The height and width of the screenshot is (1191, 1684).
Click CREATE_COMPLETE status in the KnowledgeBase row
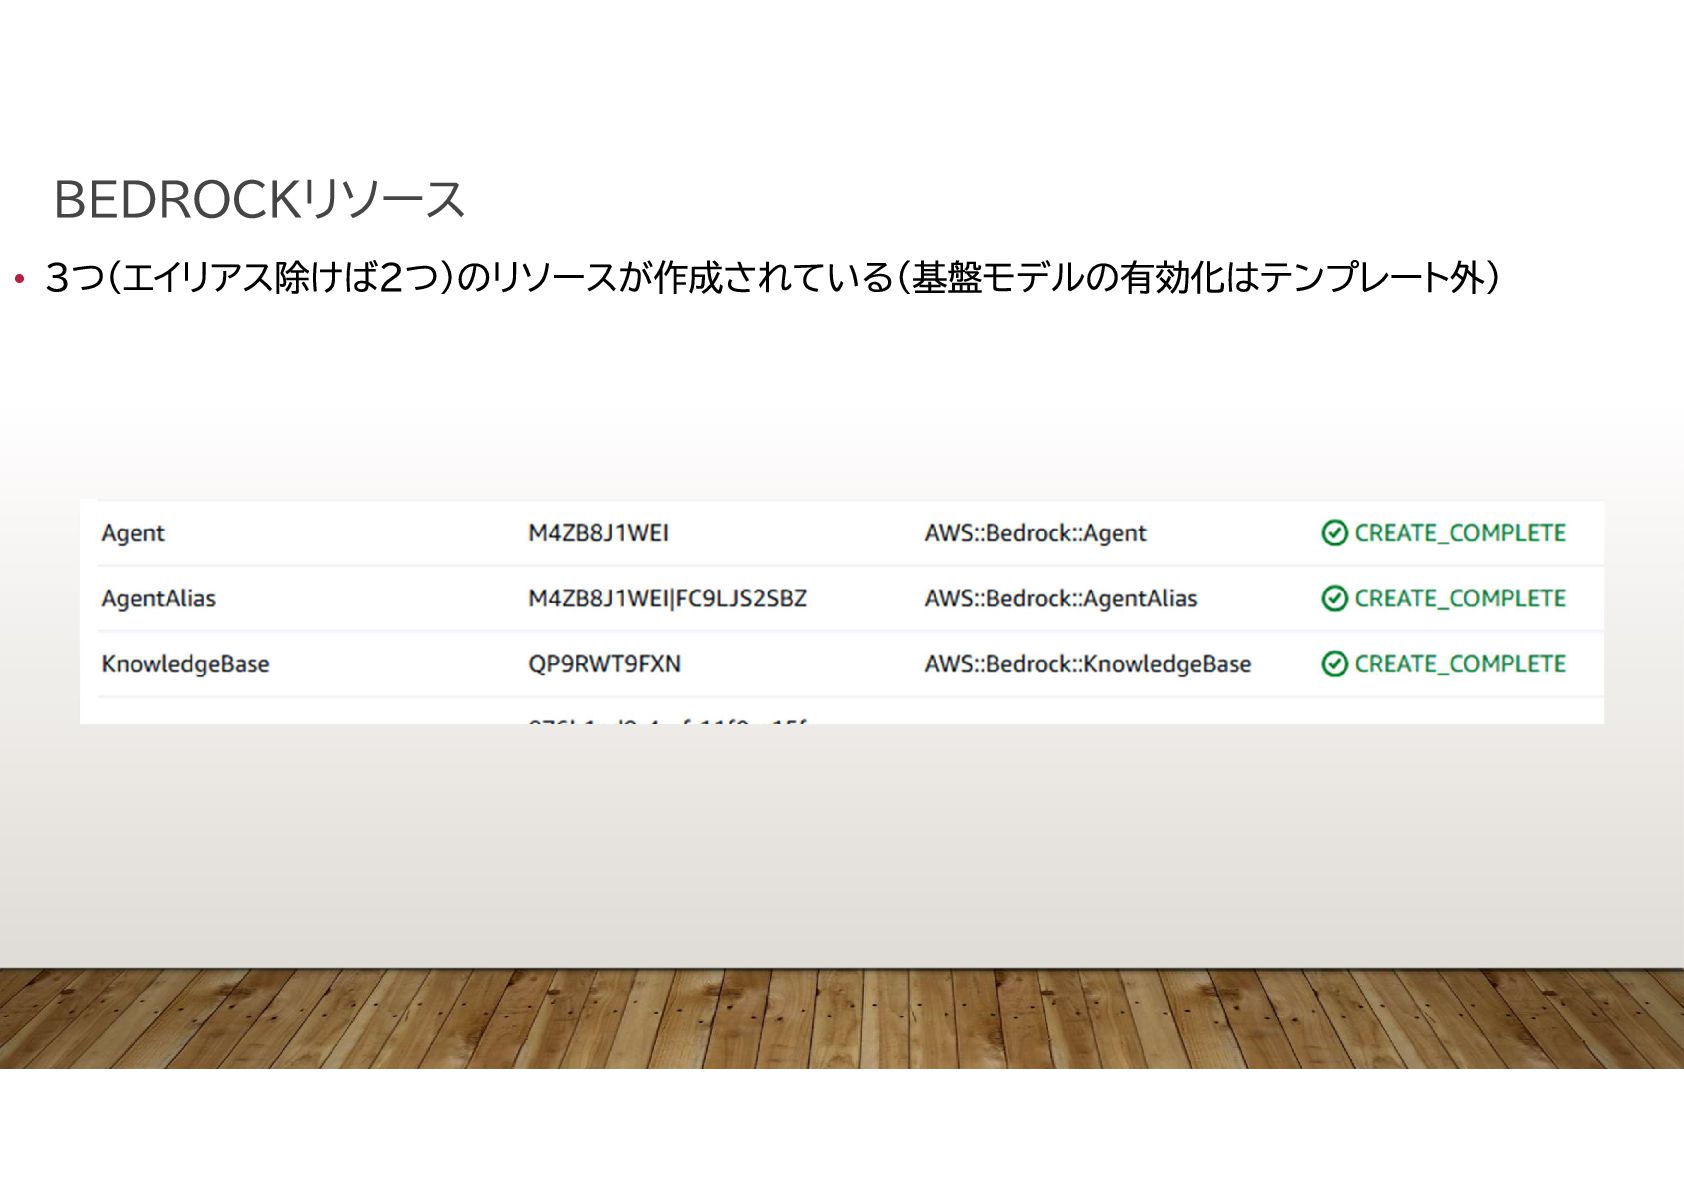pos(1460,664)
